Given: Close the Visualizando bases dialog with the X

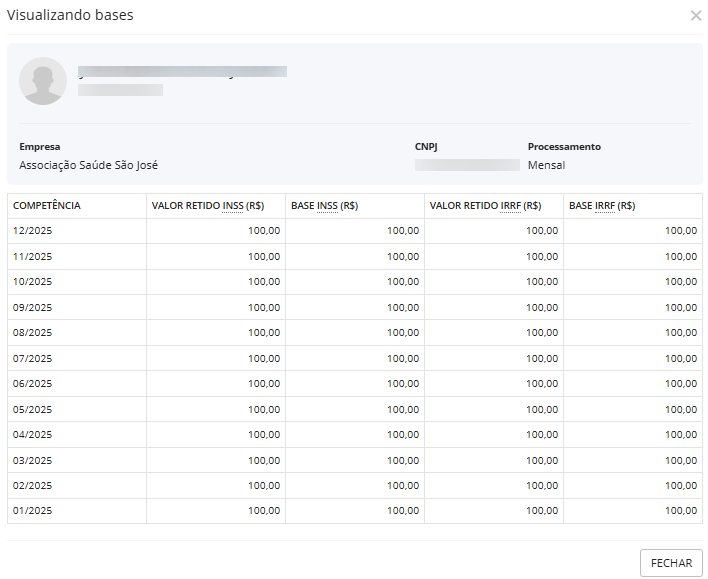Looking at the screenshot, I should [696, 16].
